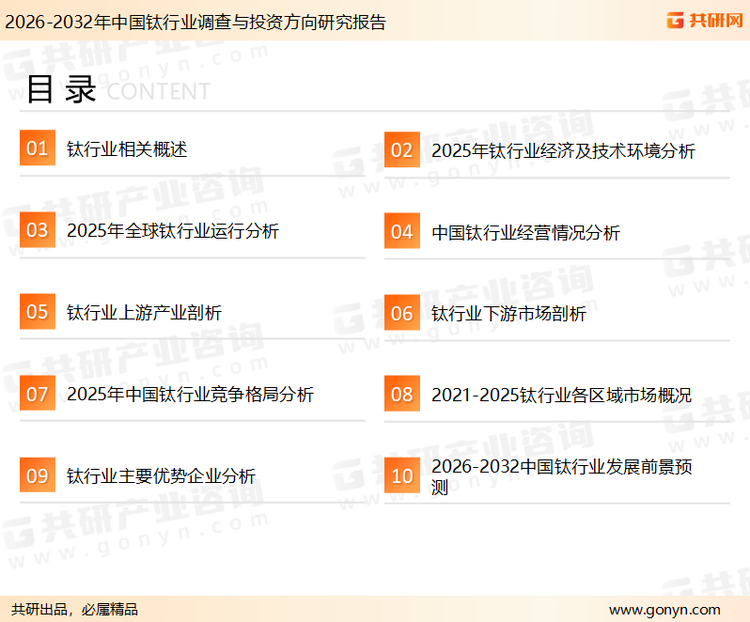Viewport: 750px width, 622px height.
Task: Open chapter 2025年钛行业经济及技术环境分析
Action: coord(563,151)
